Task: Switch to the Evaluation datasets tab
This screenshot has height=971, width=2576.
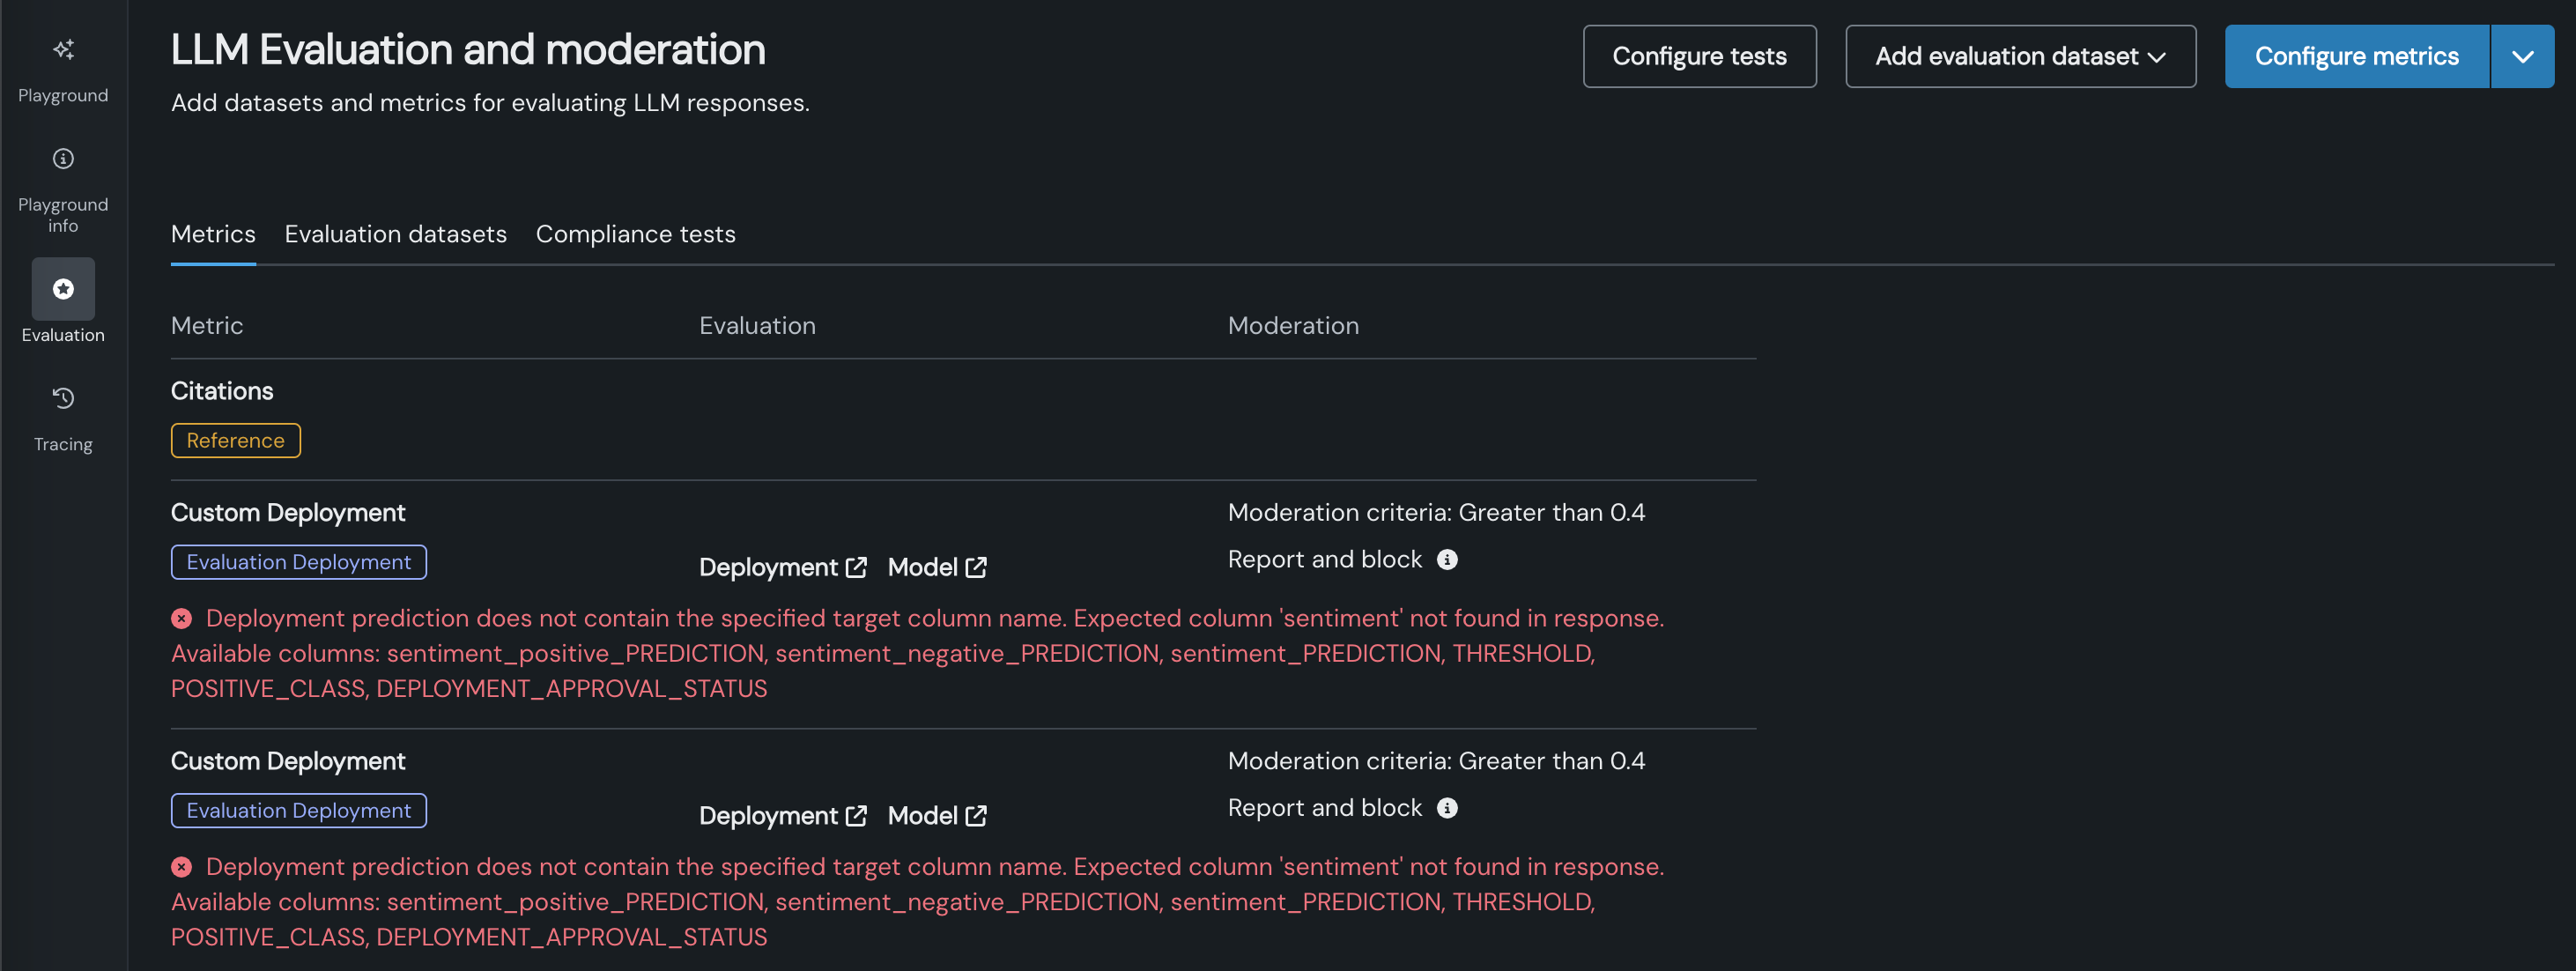Action: tap(395, 234)
